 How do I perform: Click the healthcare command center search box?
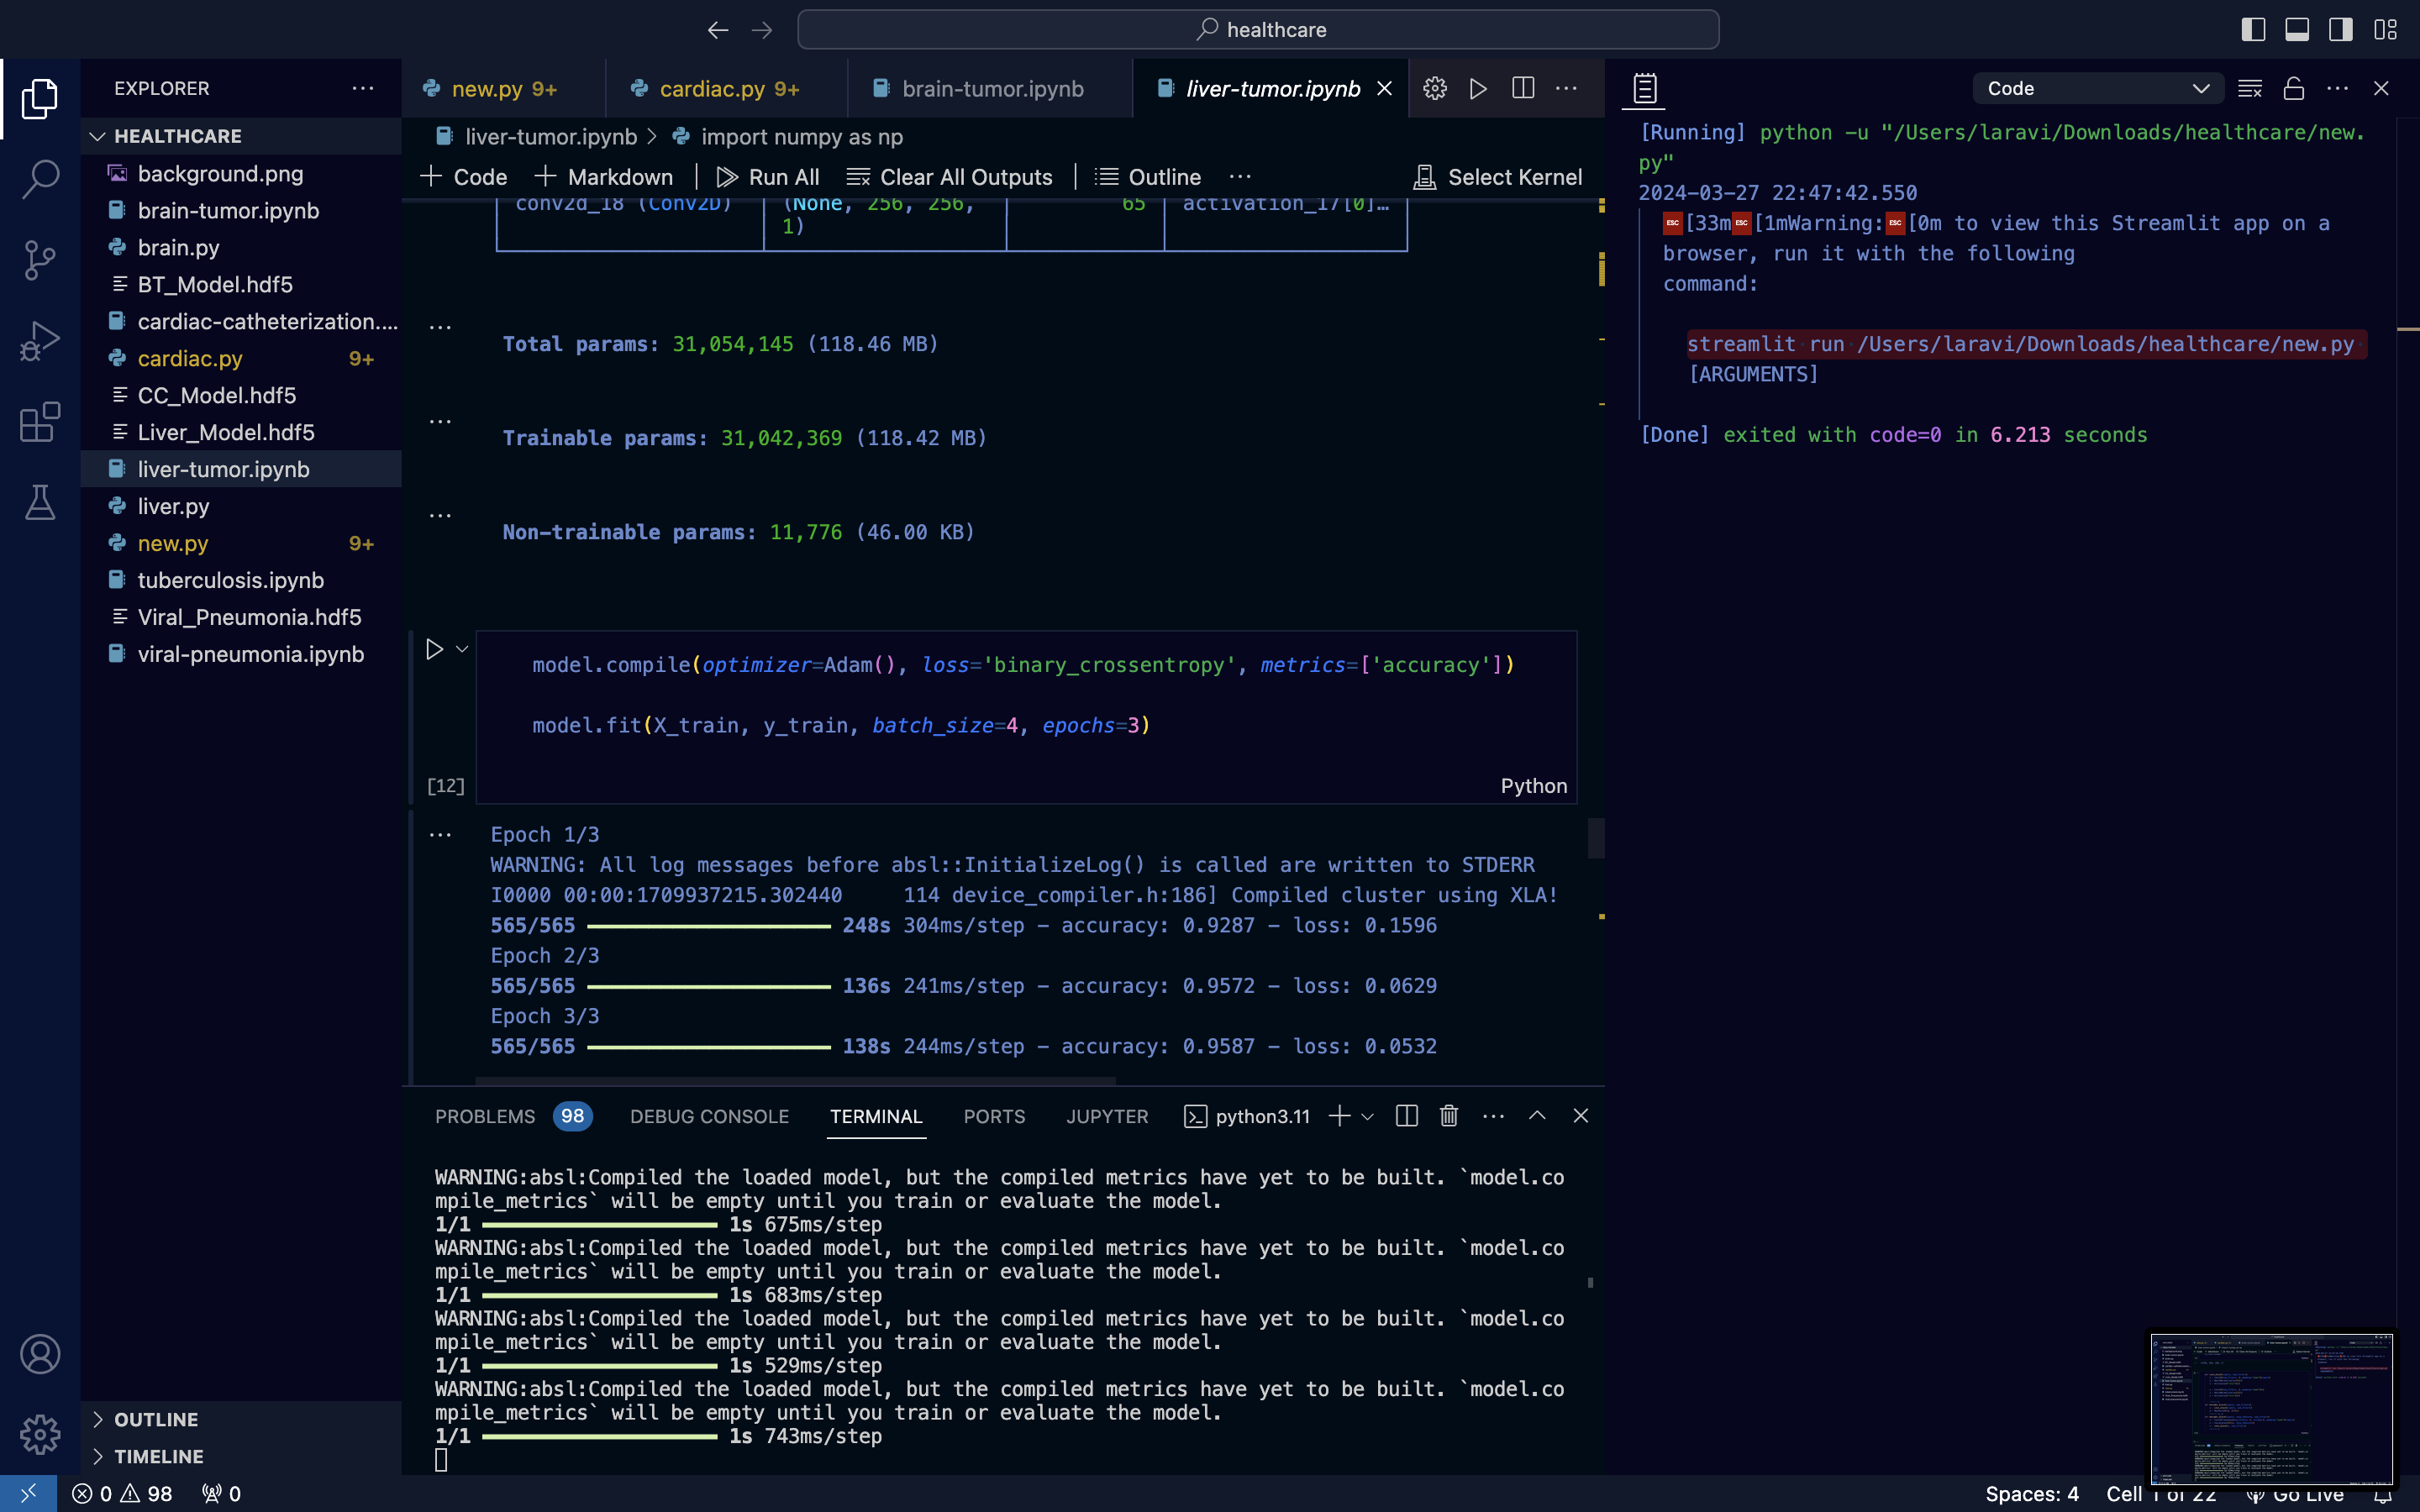click(x=1258, y=30)
